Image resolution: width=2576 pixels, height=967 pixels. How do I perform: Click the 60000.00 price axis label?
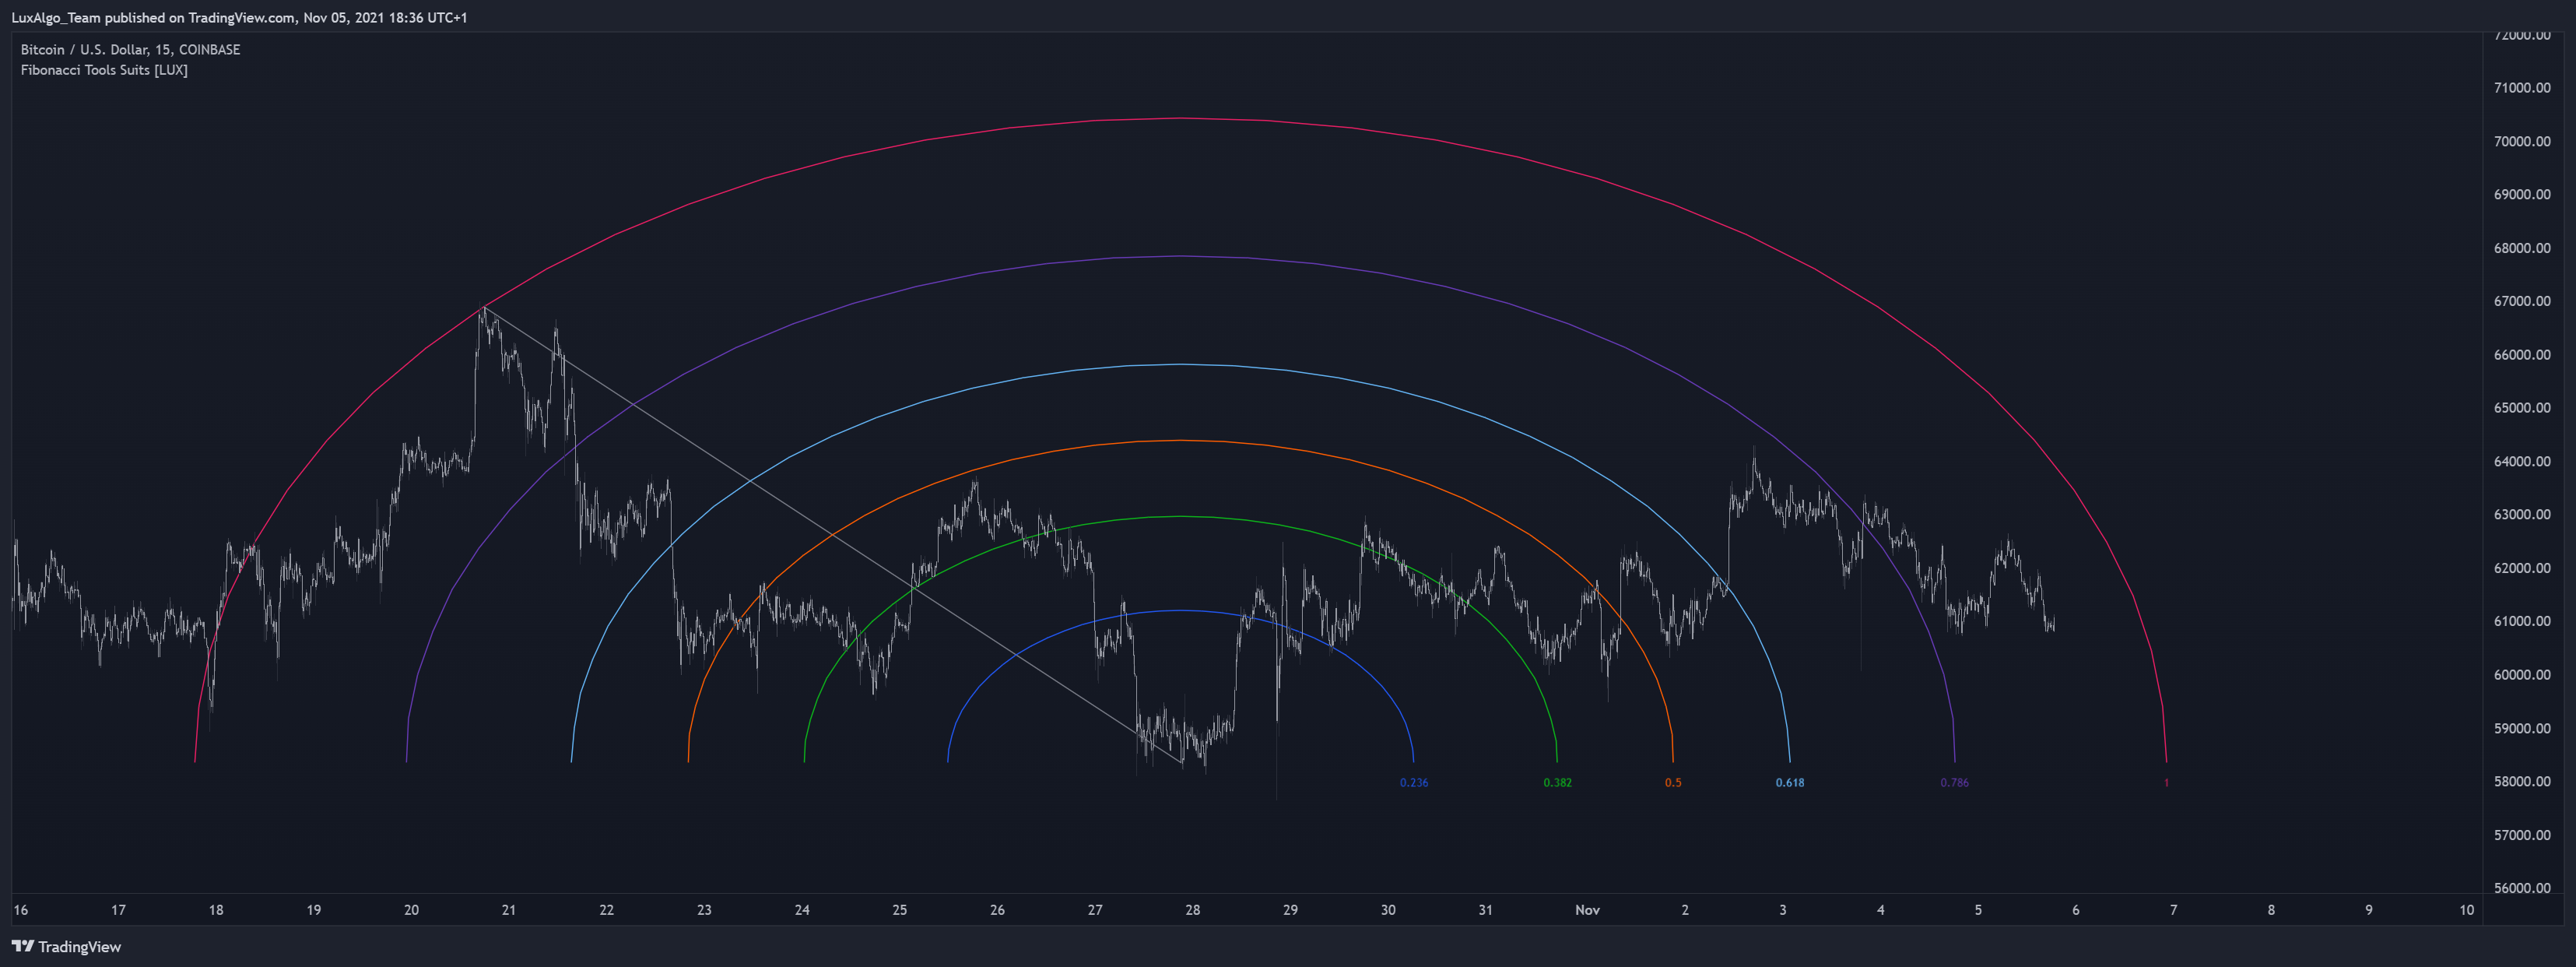coord(2522,675)
